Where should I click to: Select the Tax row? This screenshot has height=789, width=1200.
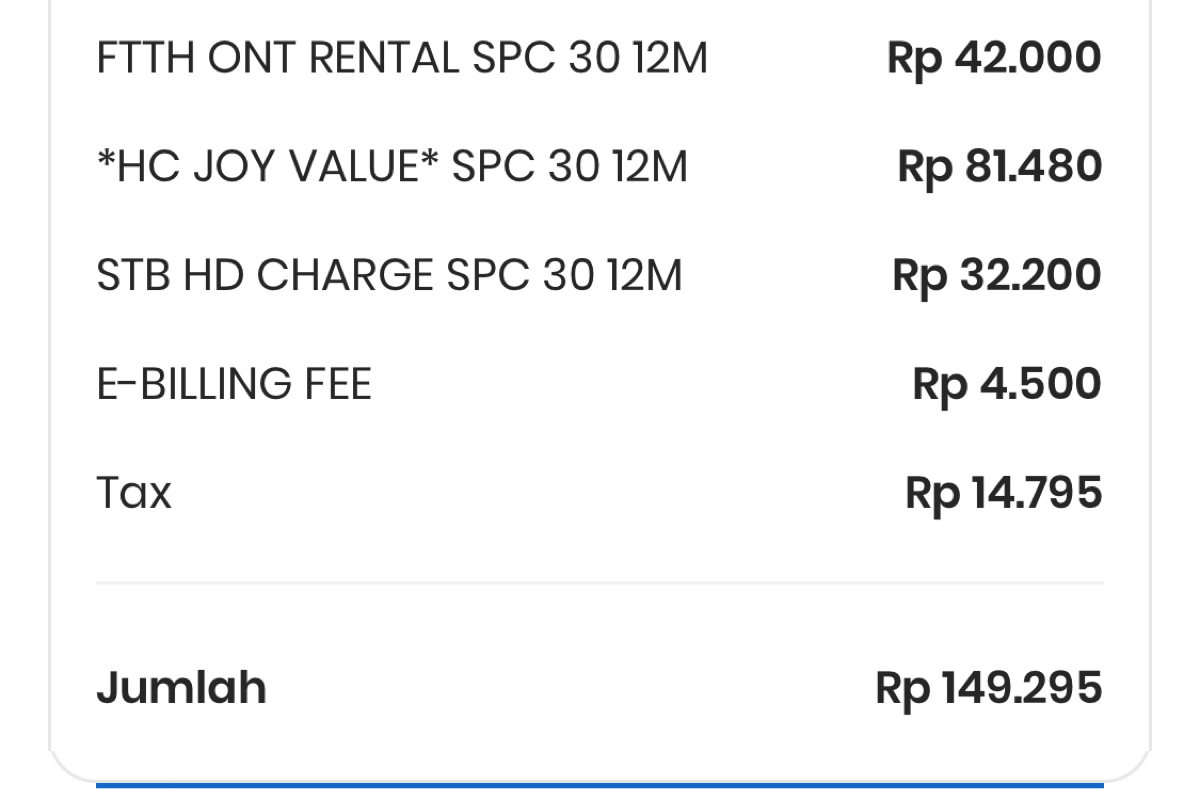[x=132, y=492]
